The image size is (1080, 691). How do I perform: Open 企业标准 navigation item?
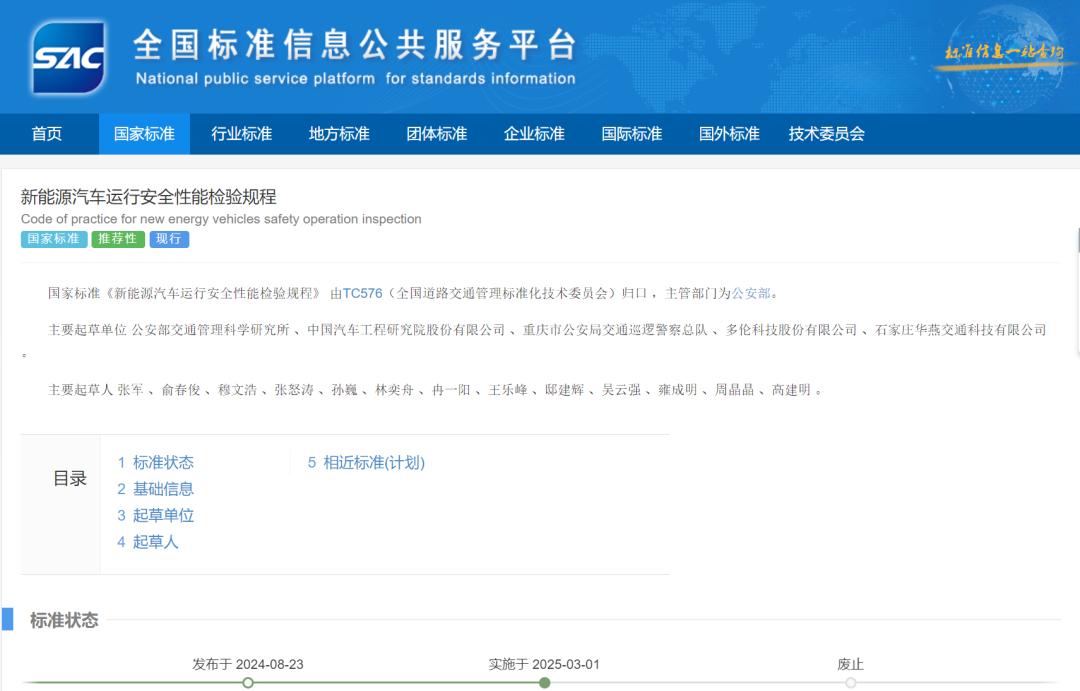[534, 134]
